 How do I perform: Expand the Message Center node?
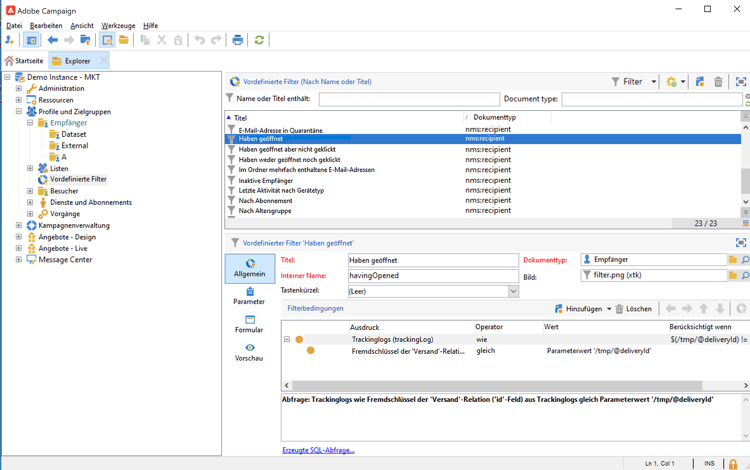pyautogui.click(x=19, y=260)
